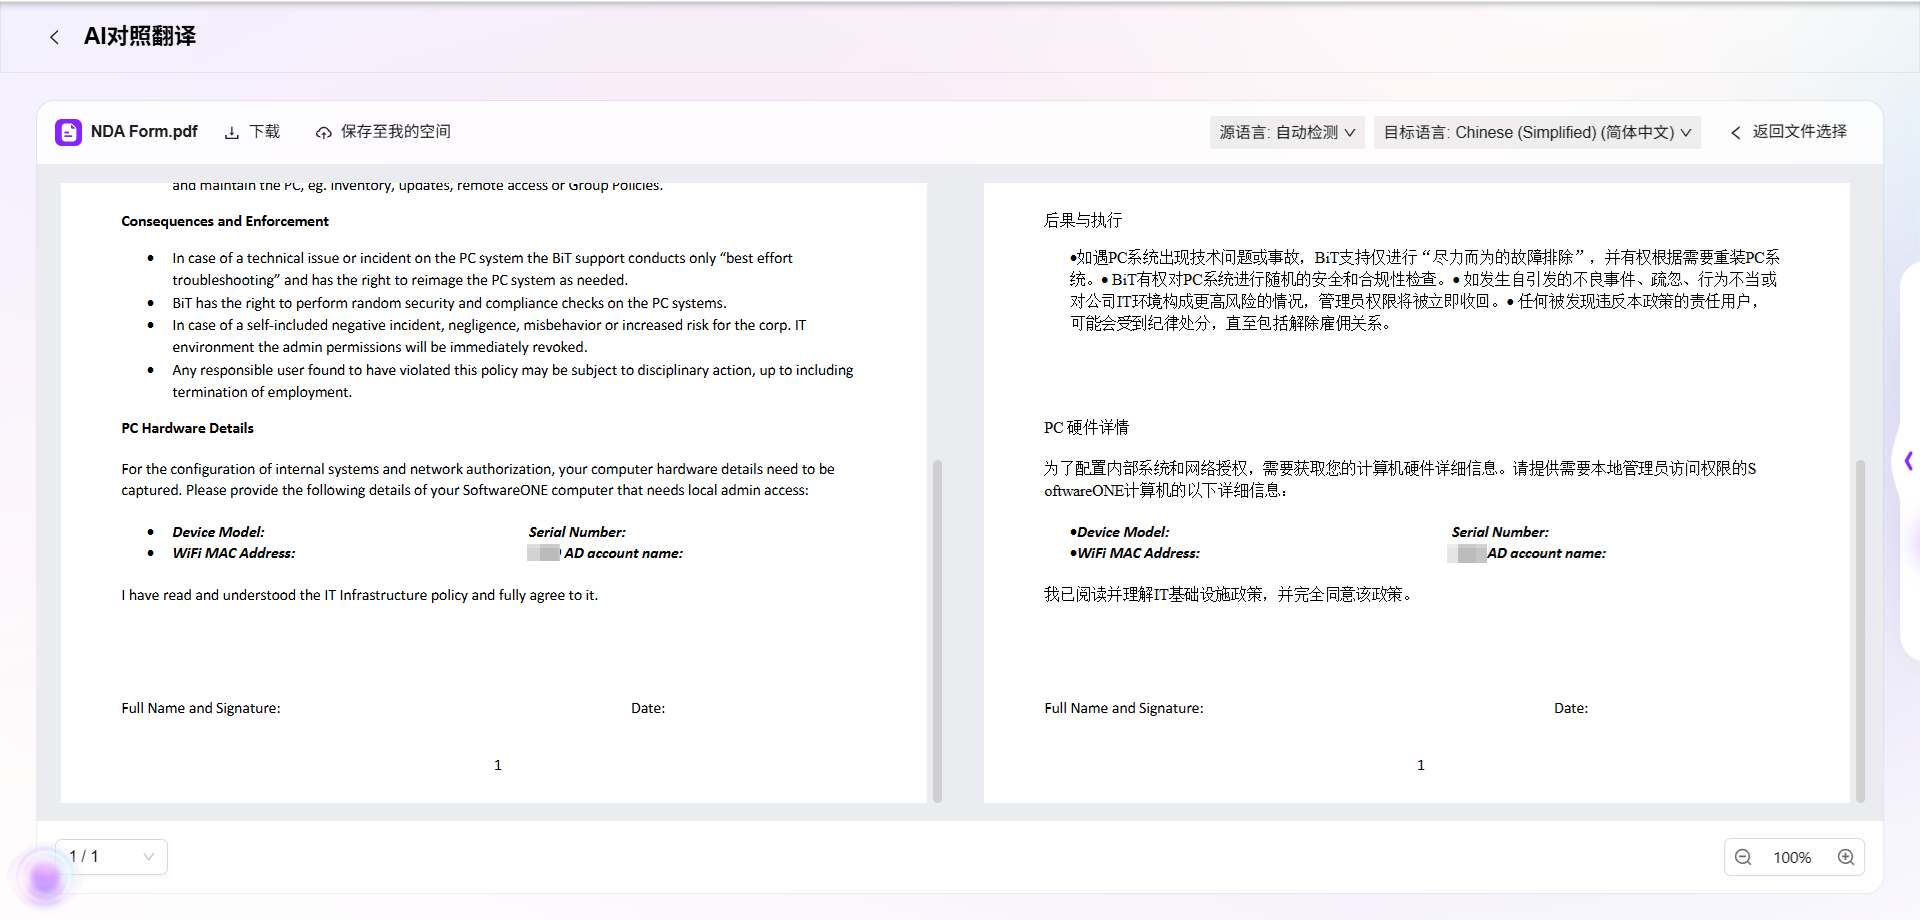Click 返回文件选择 to return to file selection
1920x920 pixels.
pyautogui.click(x=1789, y=132)
